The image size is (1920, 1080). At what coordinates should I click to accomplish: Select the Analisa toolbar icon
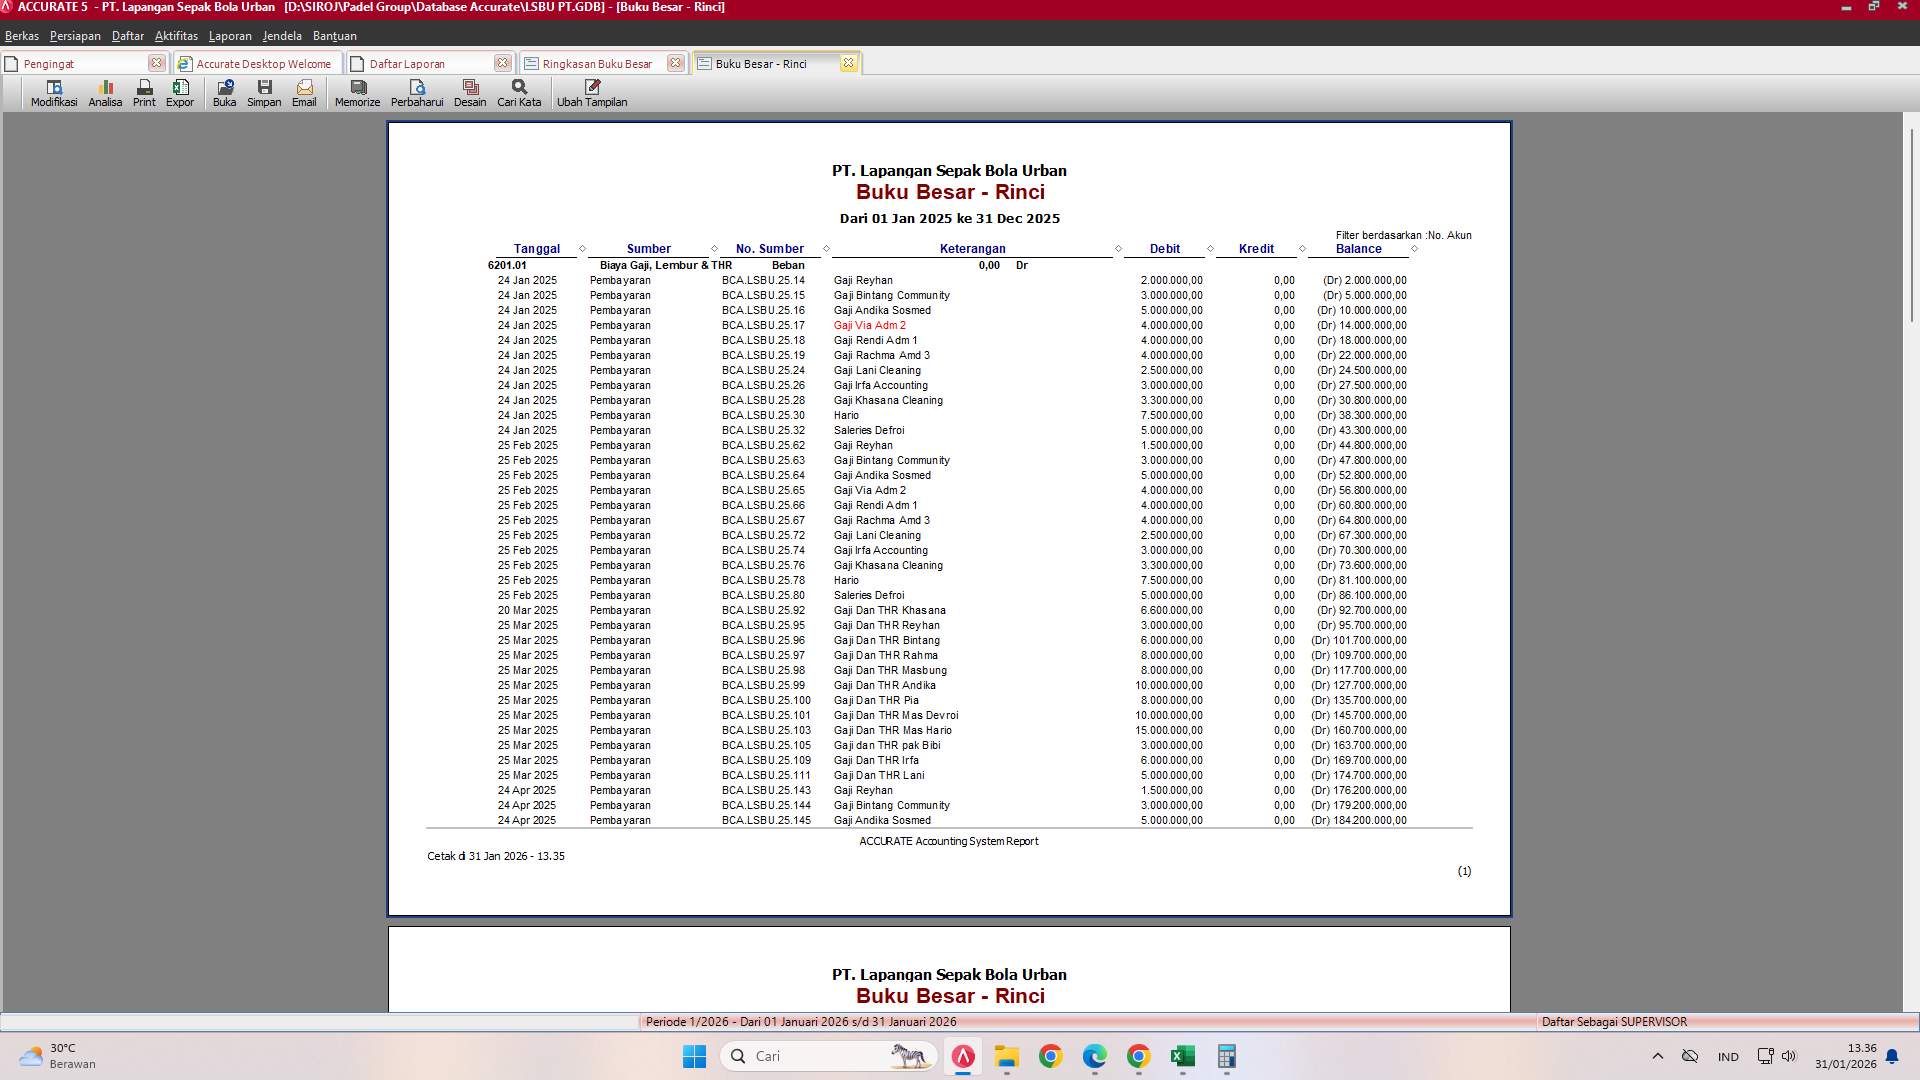point(104,93)
